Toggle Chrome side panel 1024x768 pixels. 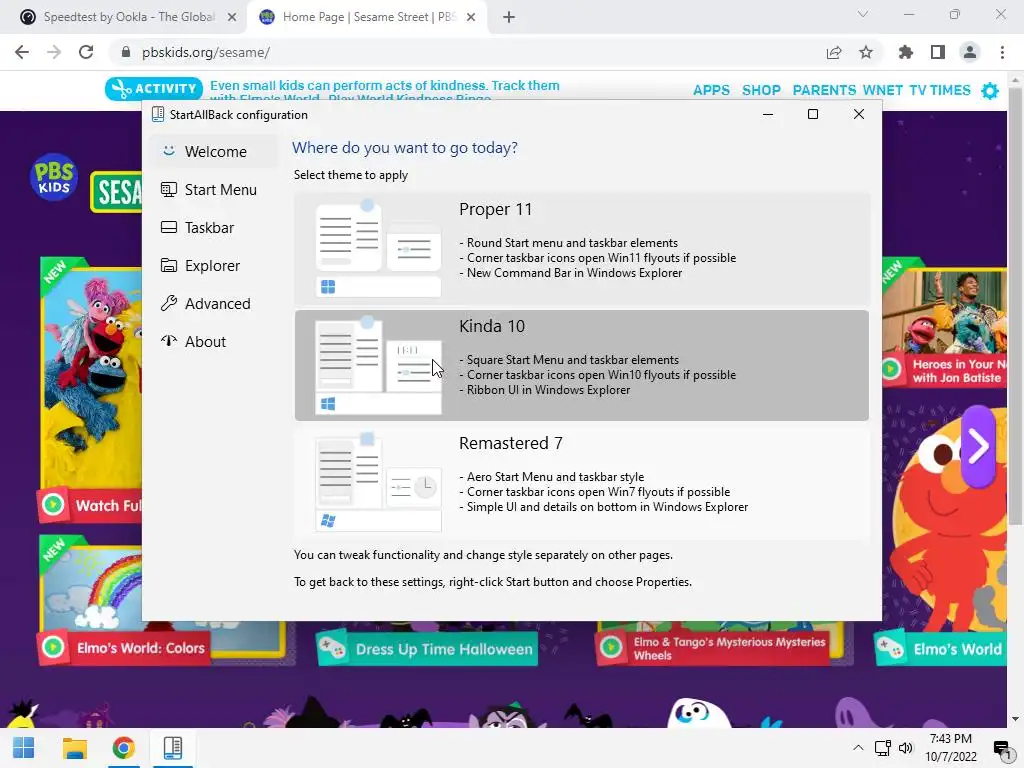click(938, 52)
